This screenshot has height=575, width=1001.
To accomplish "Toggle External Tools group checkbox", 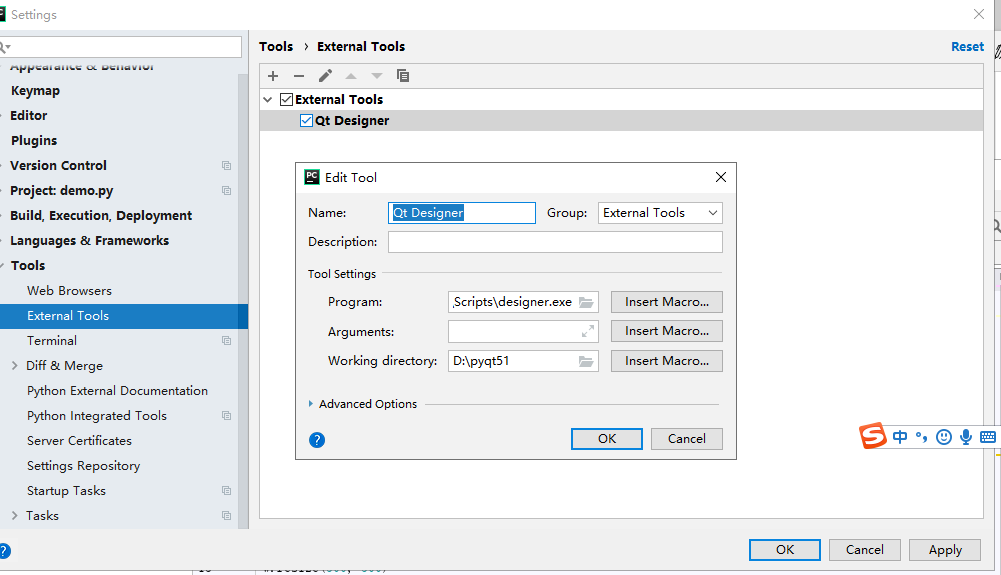I will [287, 100].
